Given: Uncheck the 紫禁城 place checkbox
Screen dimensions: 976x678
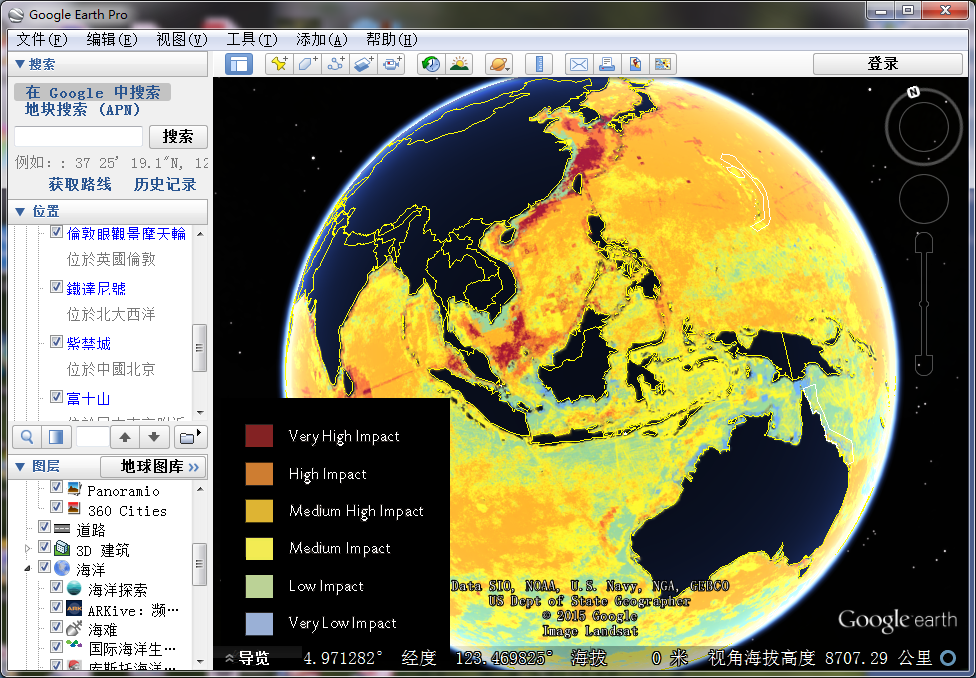Looking at the screenshot, I should pos(57,342).
